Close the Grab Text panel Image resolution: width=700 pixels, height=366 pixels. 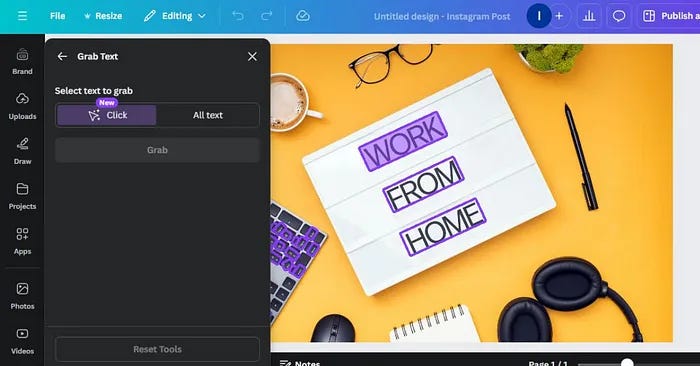point(252,56)
